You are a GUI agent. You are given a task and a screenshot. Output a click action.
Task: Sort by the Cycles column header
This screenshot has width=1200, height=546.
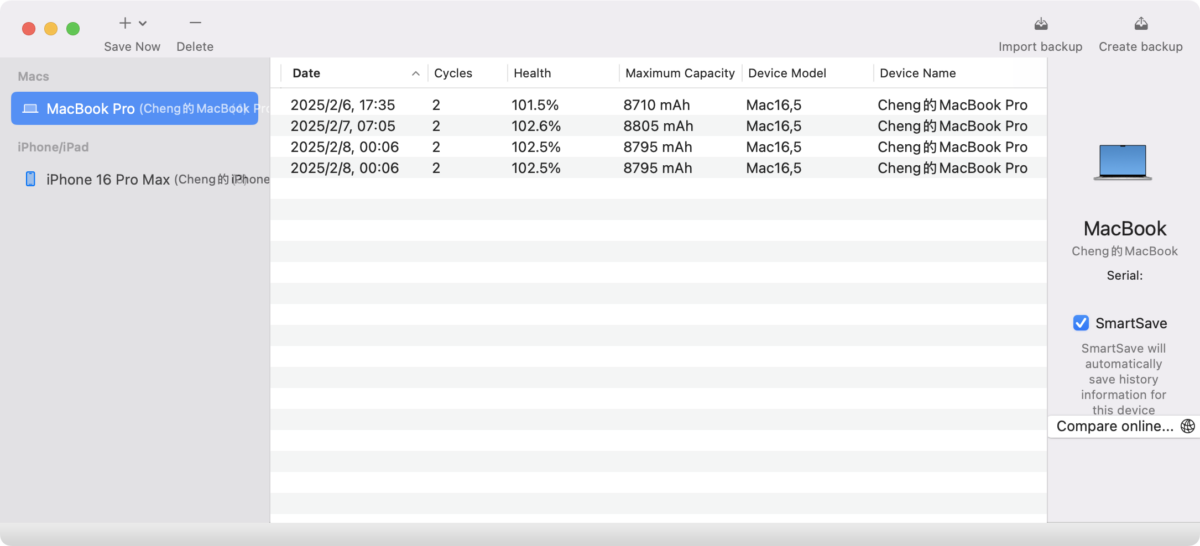point(467,73)
